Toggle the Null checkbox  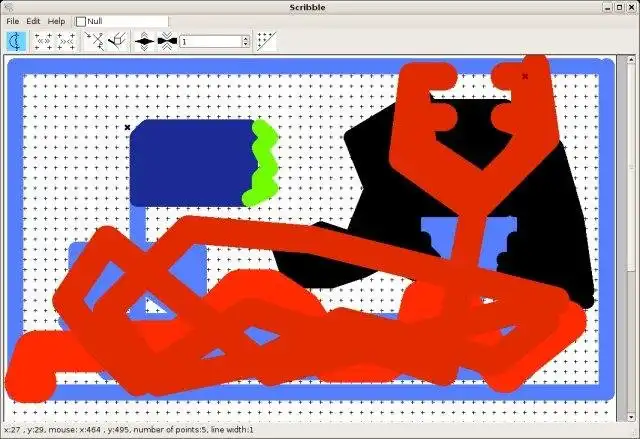coord(81,21)
